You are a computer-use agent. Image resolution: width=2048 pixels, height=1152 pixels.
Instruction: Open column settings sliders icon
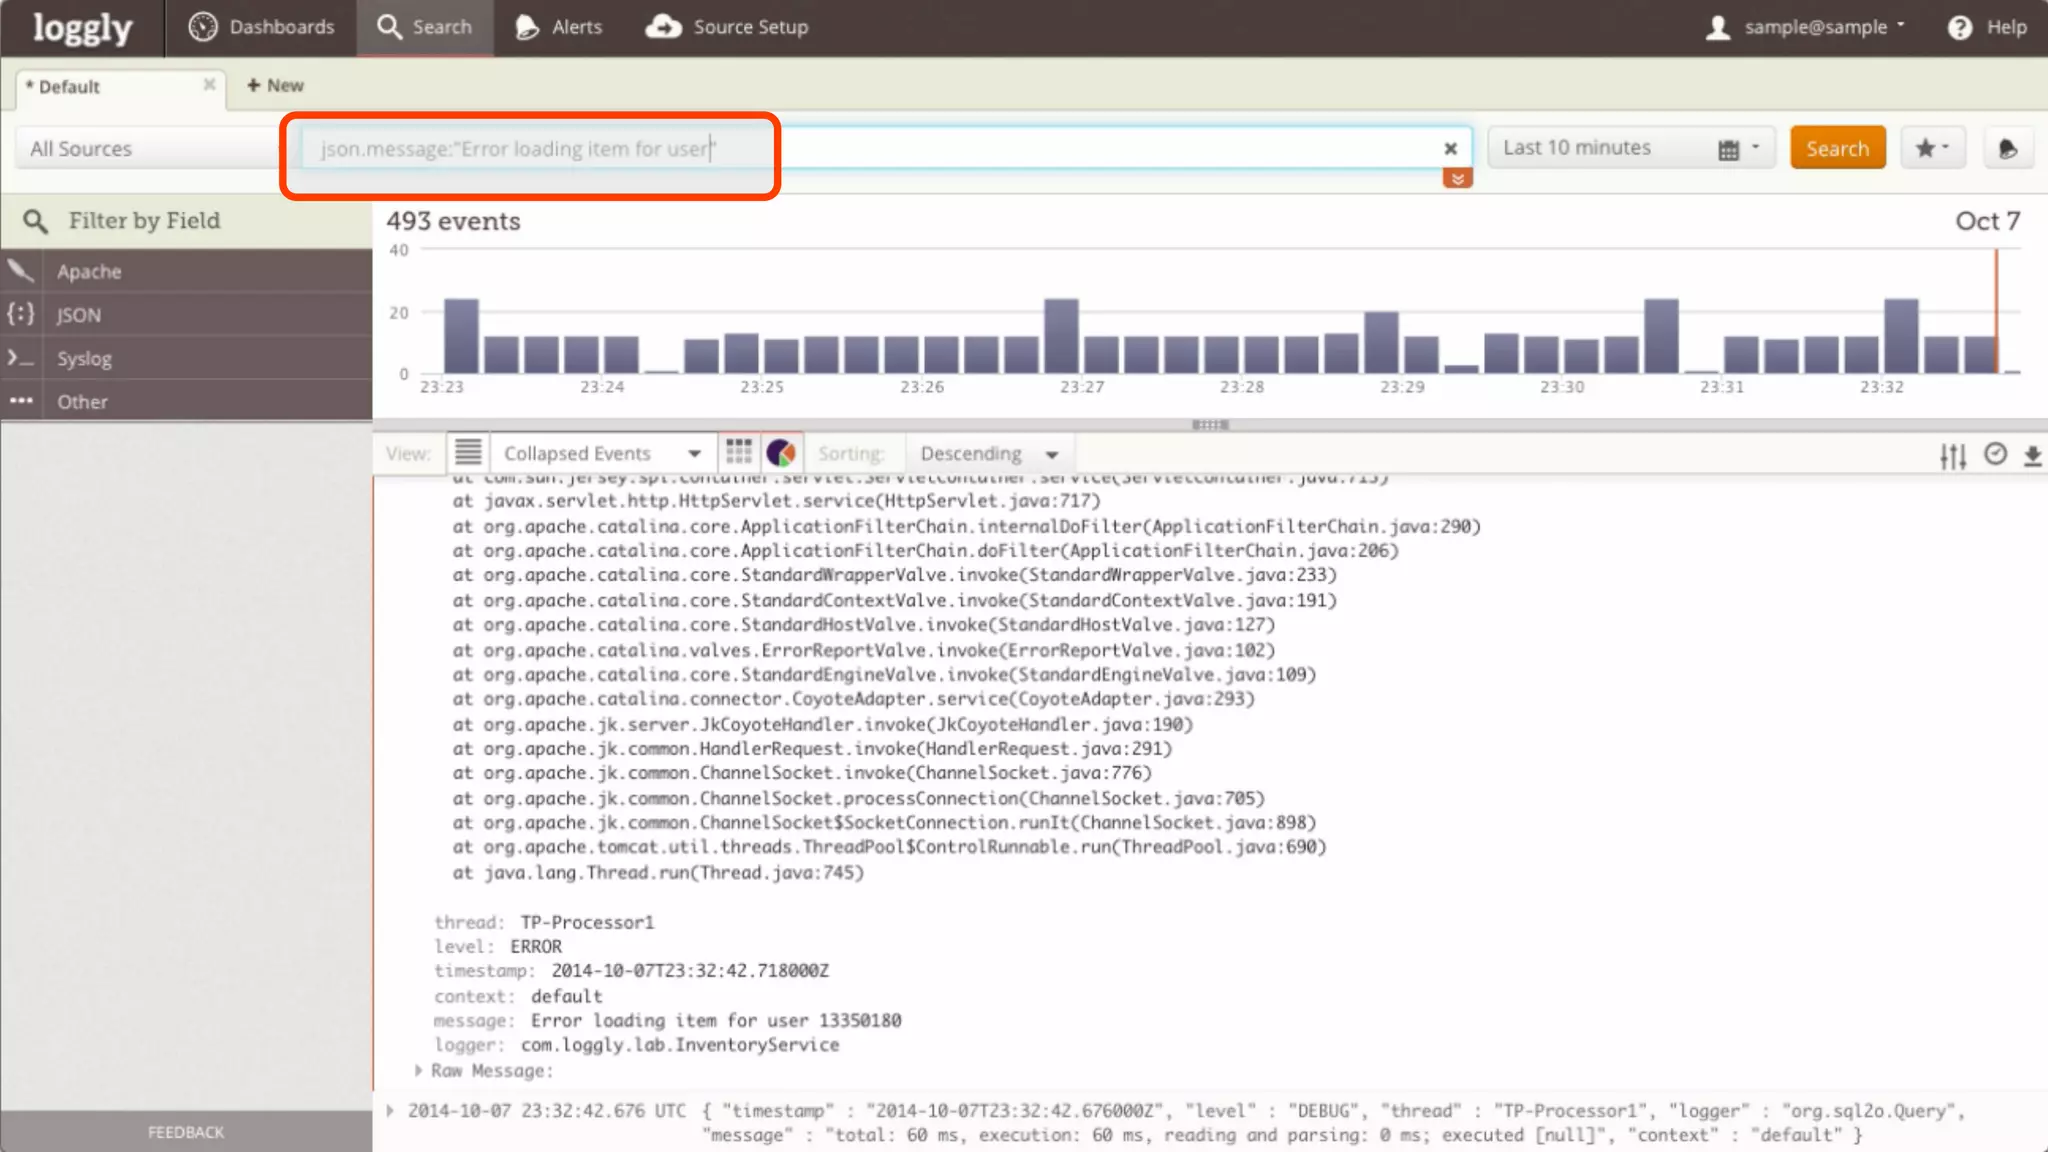(1952, 456)
